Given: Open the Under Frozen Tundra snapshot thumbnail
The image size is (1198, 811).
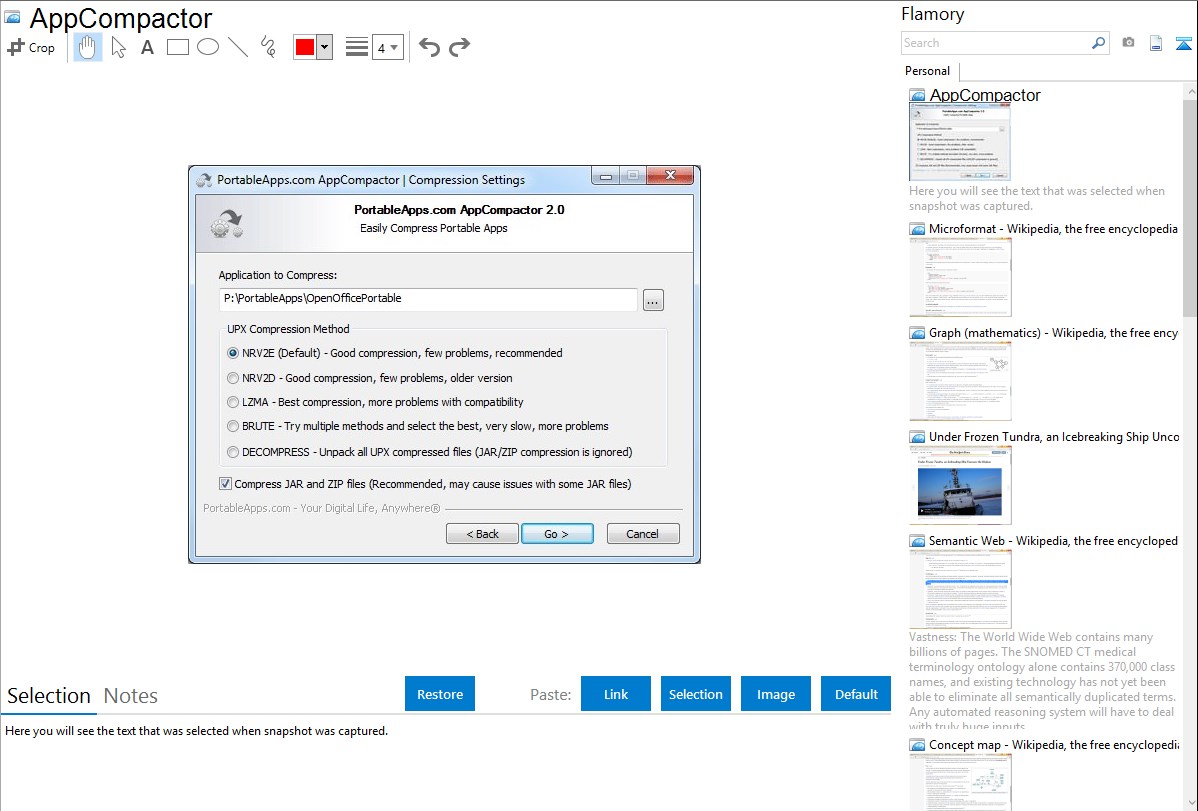Looking at the screenshot, I should (960, 485).
